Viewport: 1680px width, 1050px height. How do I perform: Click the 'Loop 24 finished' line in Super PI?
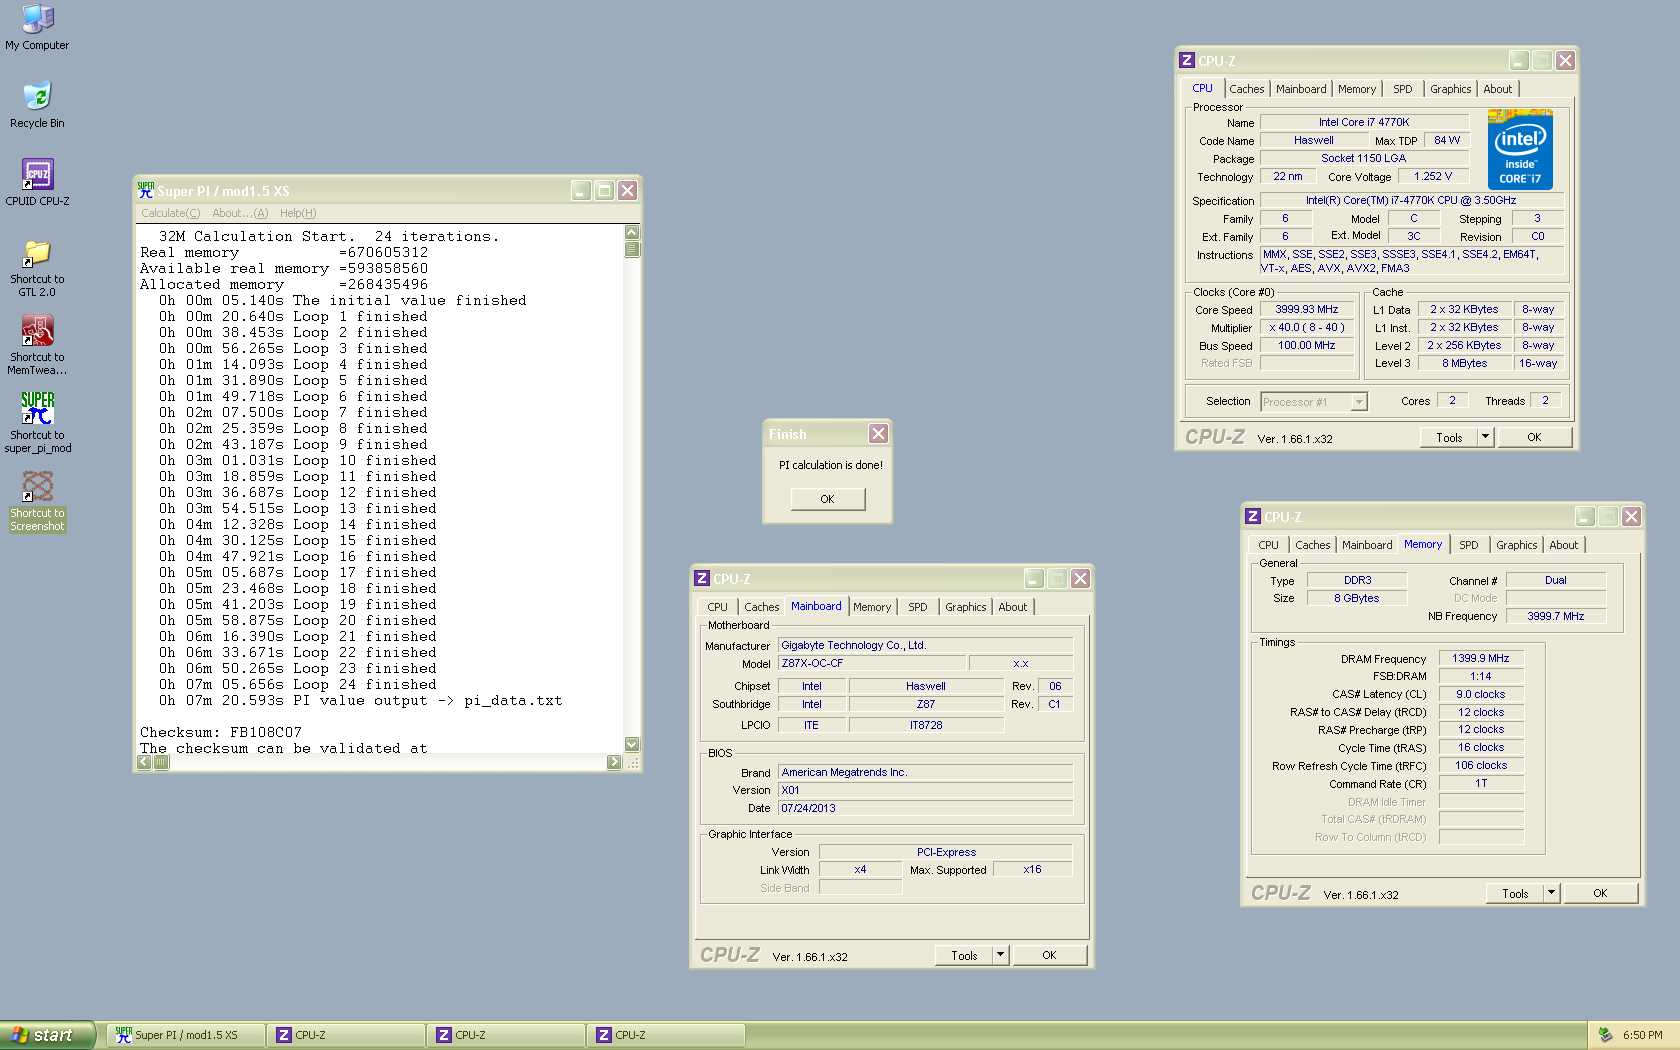click(x=298, y=684)
